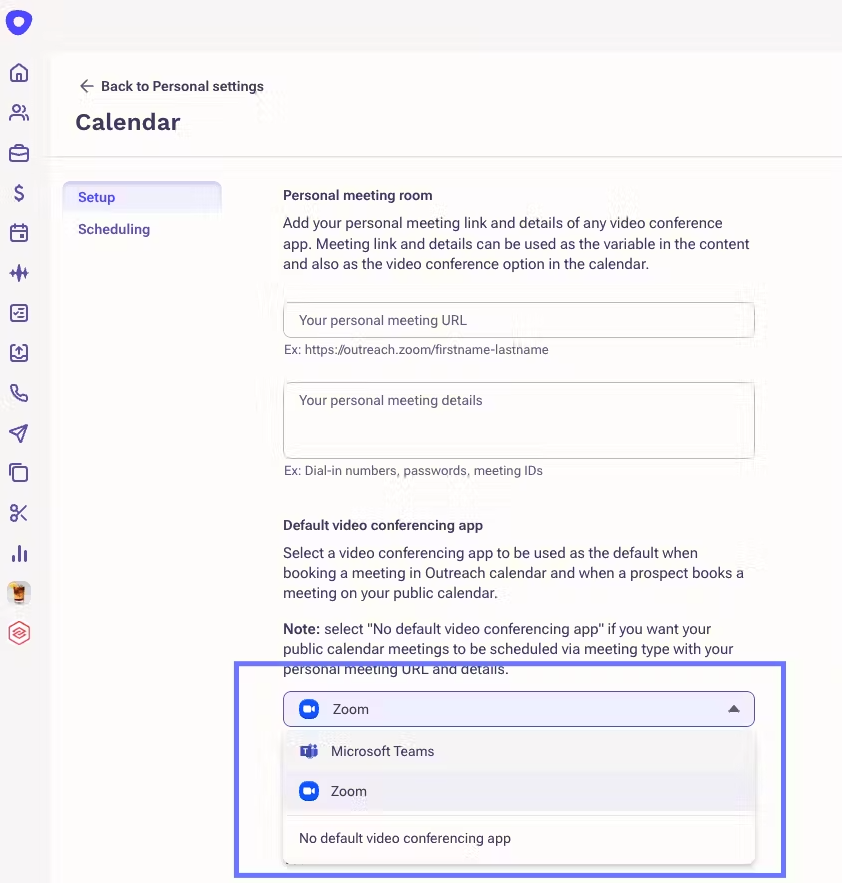The width and height of the screenshot is (842, 883).
Task: Click the Calls phone icon
Action: pyautogui.click(x=19, y=393)
